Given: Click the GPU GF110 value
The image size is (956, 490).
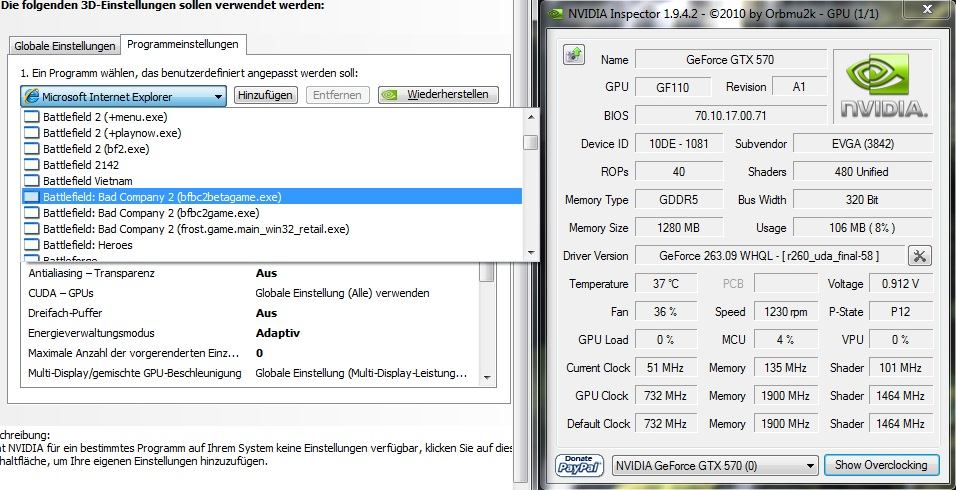Looking at the screenshot, I should (672, 87).
